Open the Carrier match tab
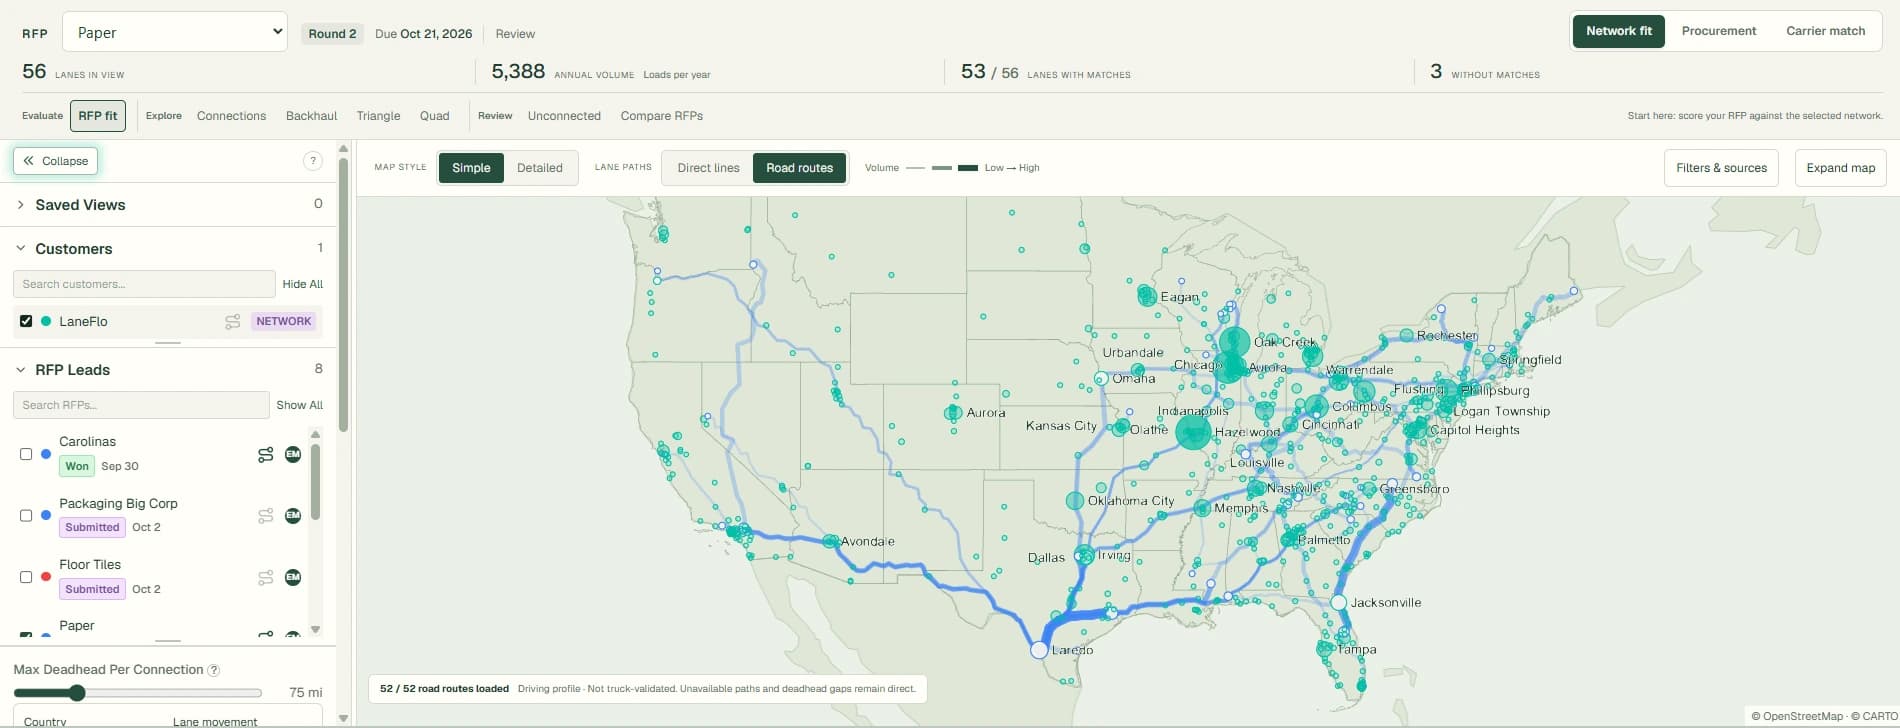Image resolution: width=1900 pixels, height=728 pixels. 1826,31
